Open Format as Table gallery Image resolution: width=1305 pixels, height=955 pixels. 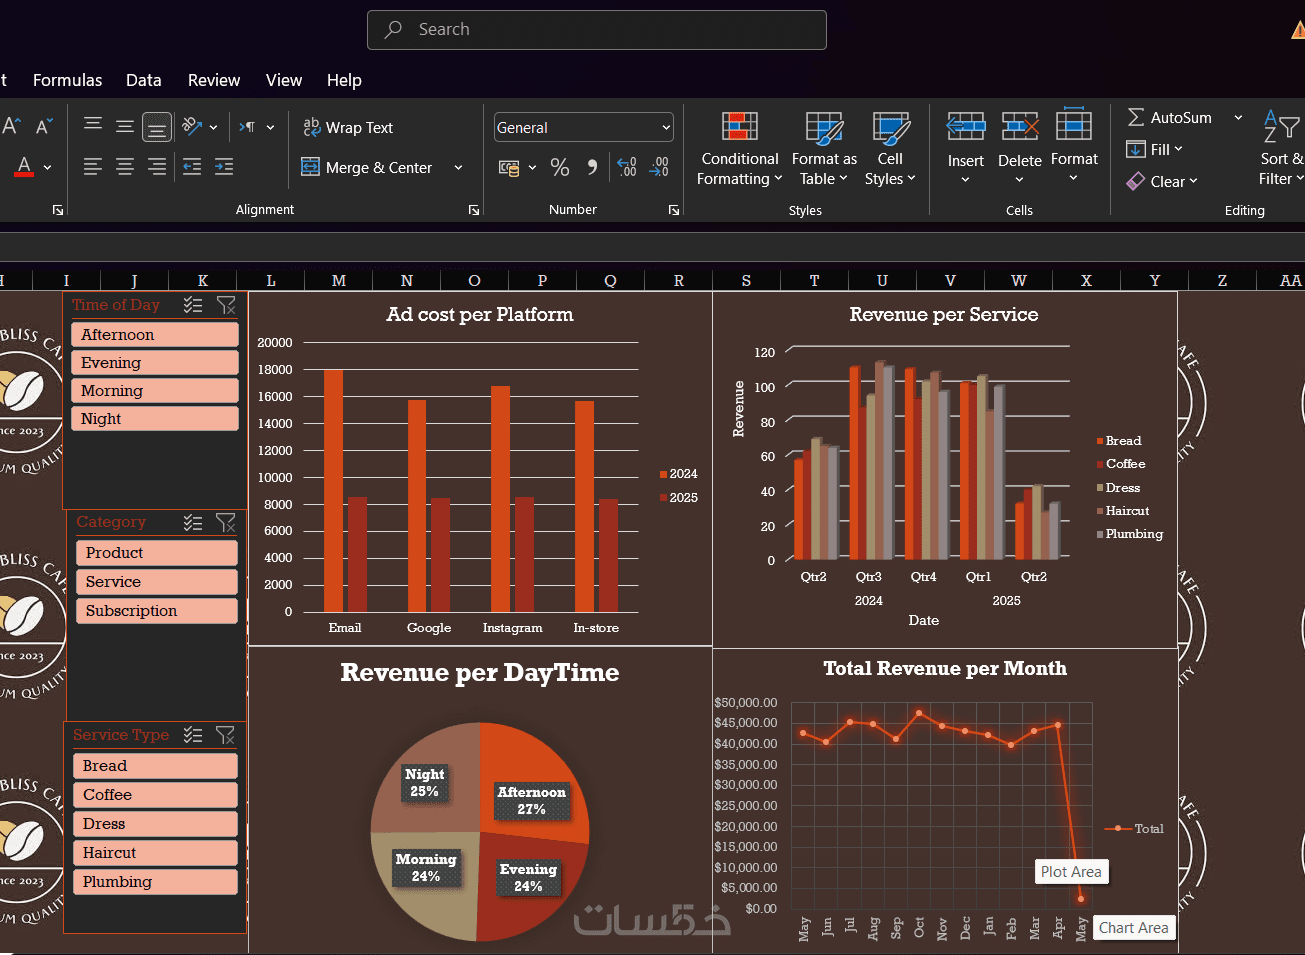pos(824,148)
